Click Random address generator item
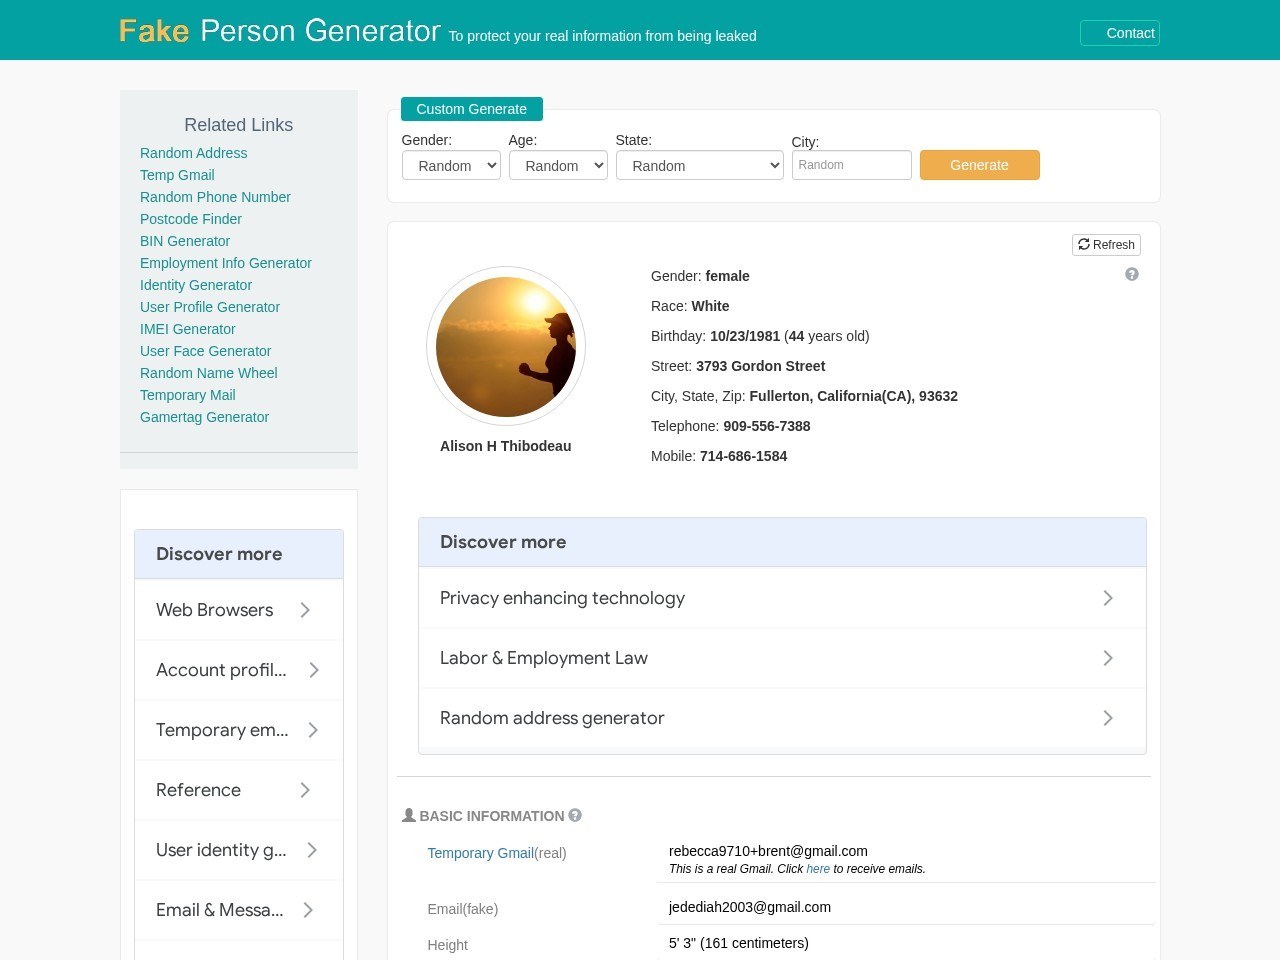 (782, 718)
